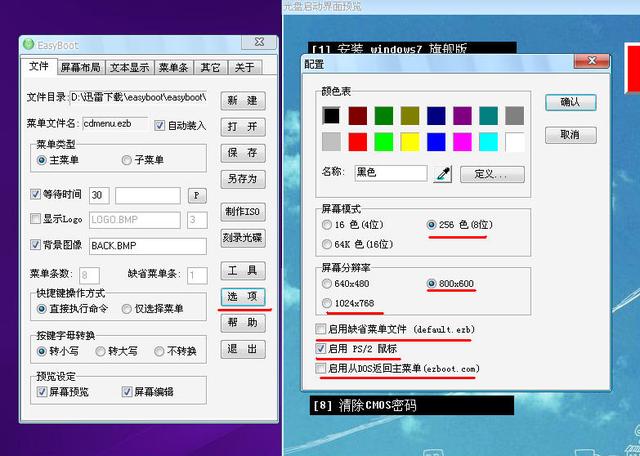Click the 新建 button

pos(243,101)
